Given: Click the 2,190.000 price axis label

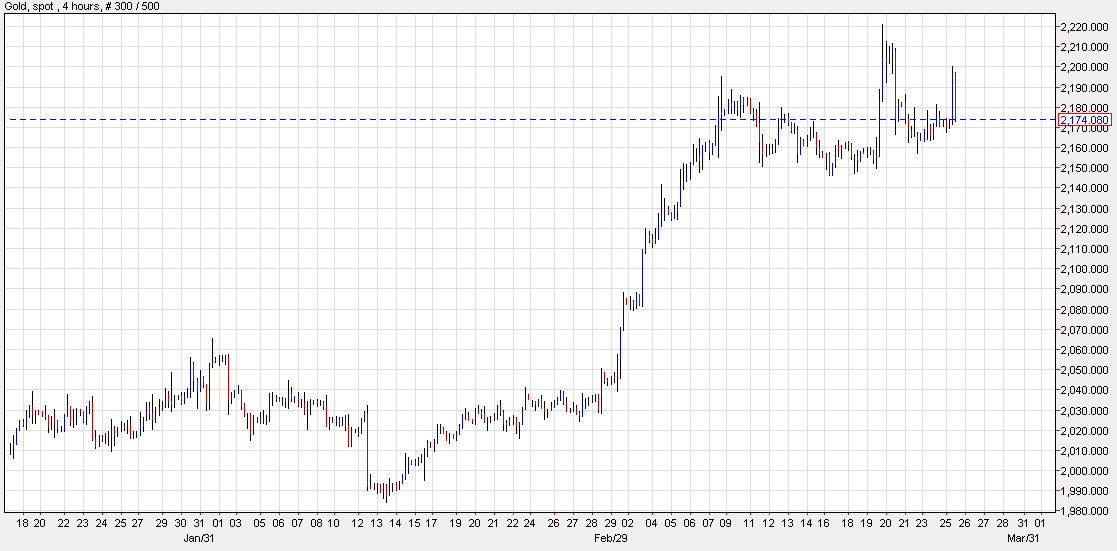Looking at the screenshot, I should coord(1084,88).
